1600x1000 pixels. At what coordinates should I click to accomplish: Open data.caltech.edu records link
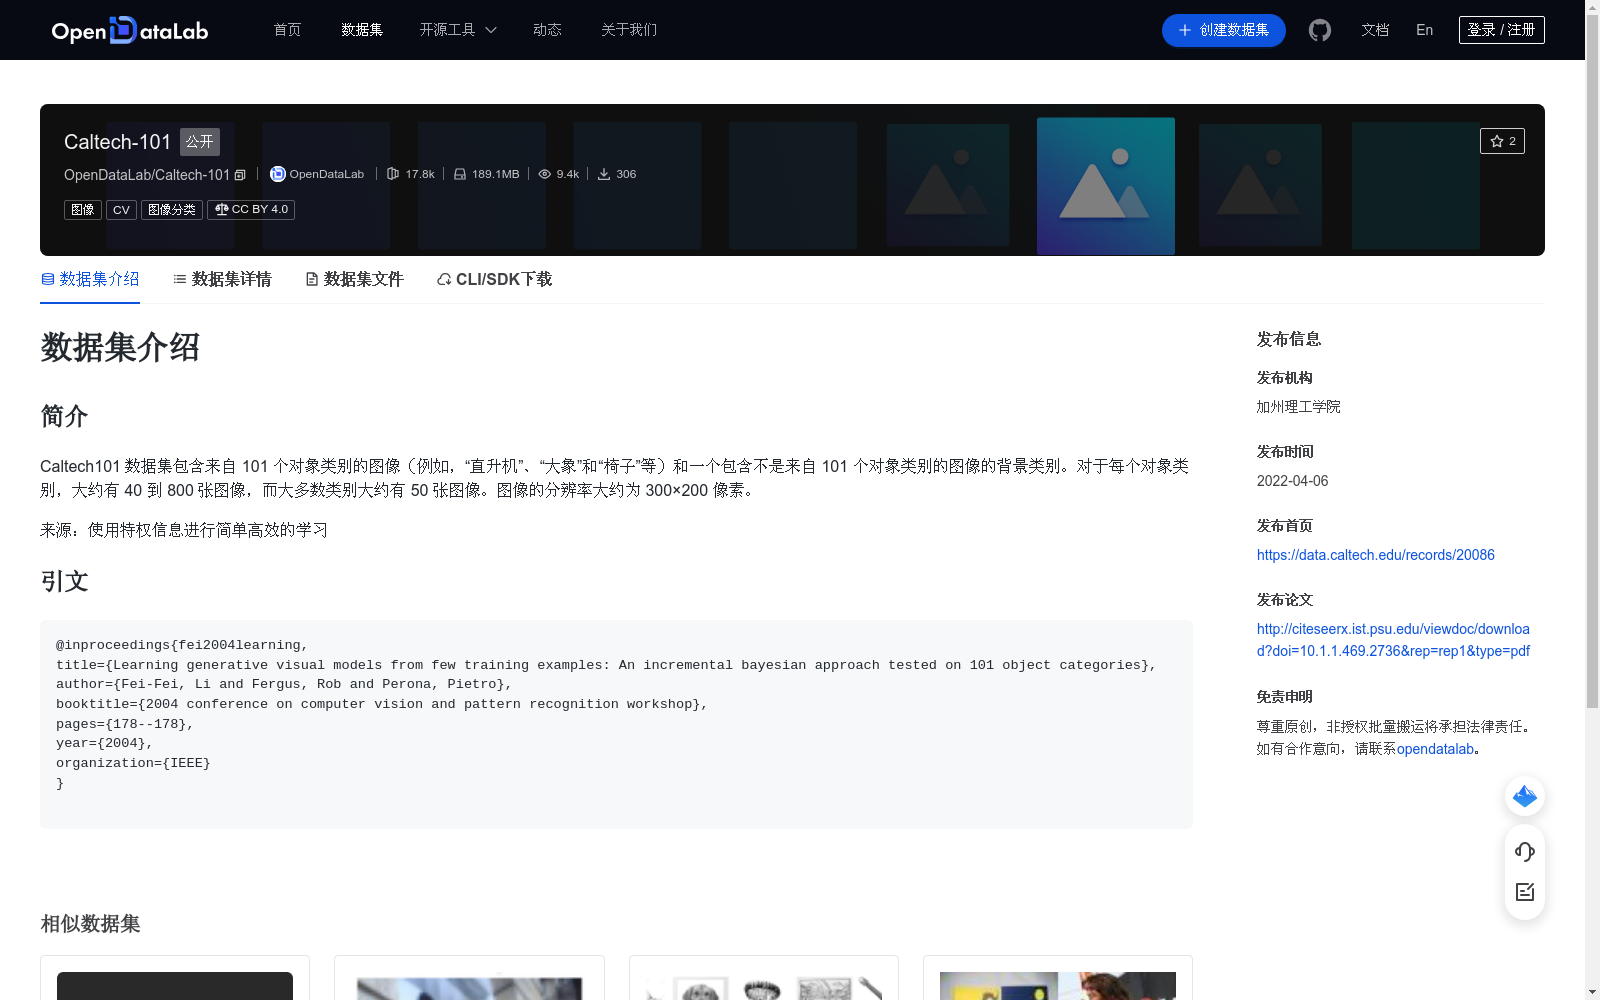1376,555
